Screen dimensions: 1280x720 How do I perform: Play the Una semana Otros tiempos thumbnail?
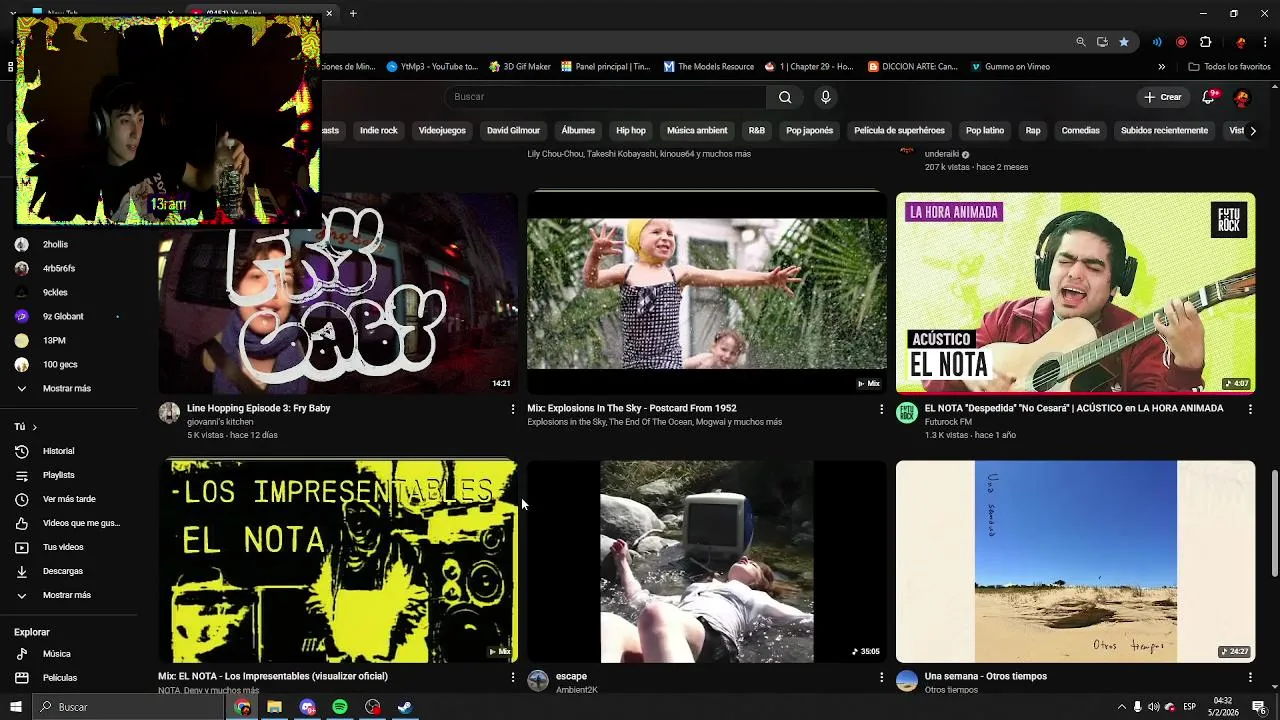[1076, 562]
